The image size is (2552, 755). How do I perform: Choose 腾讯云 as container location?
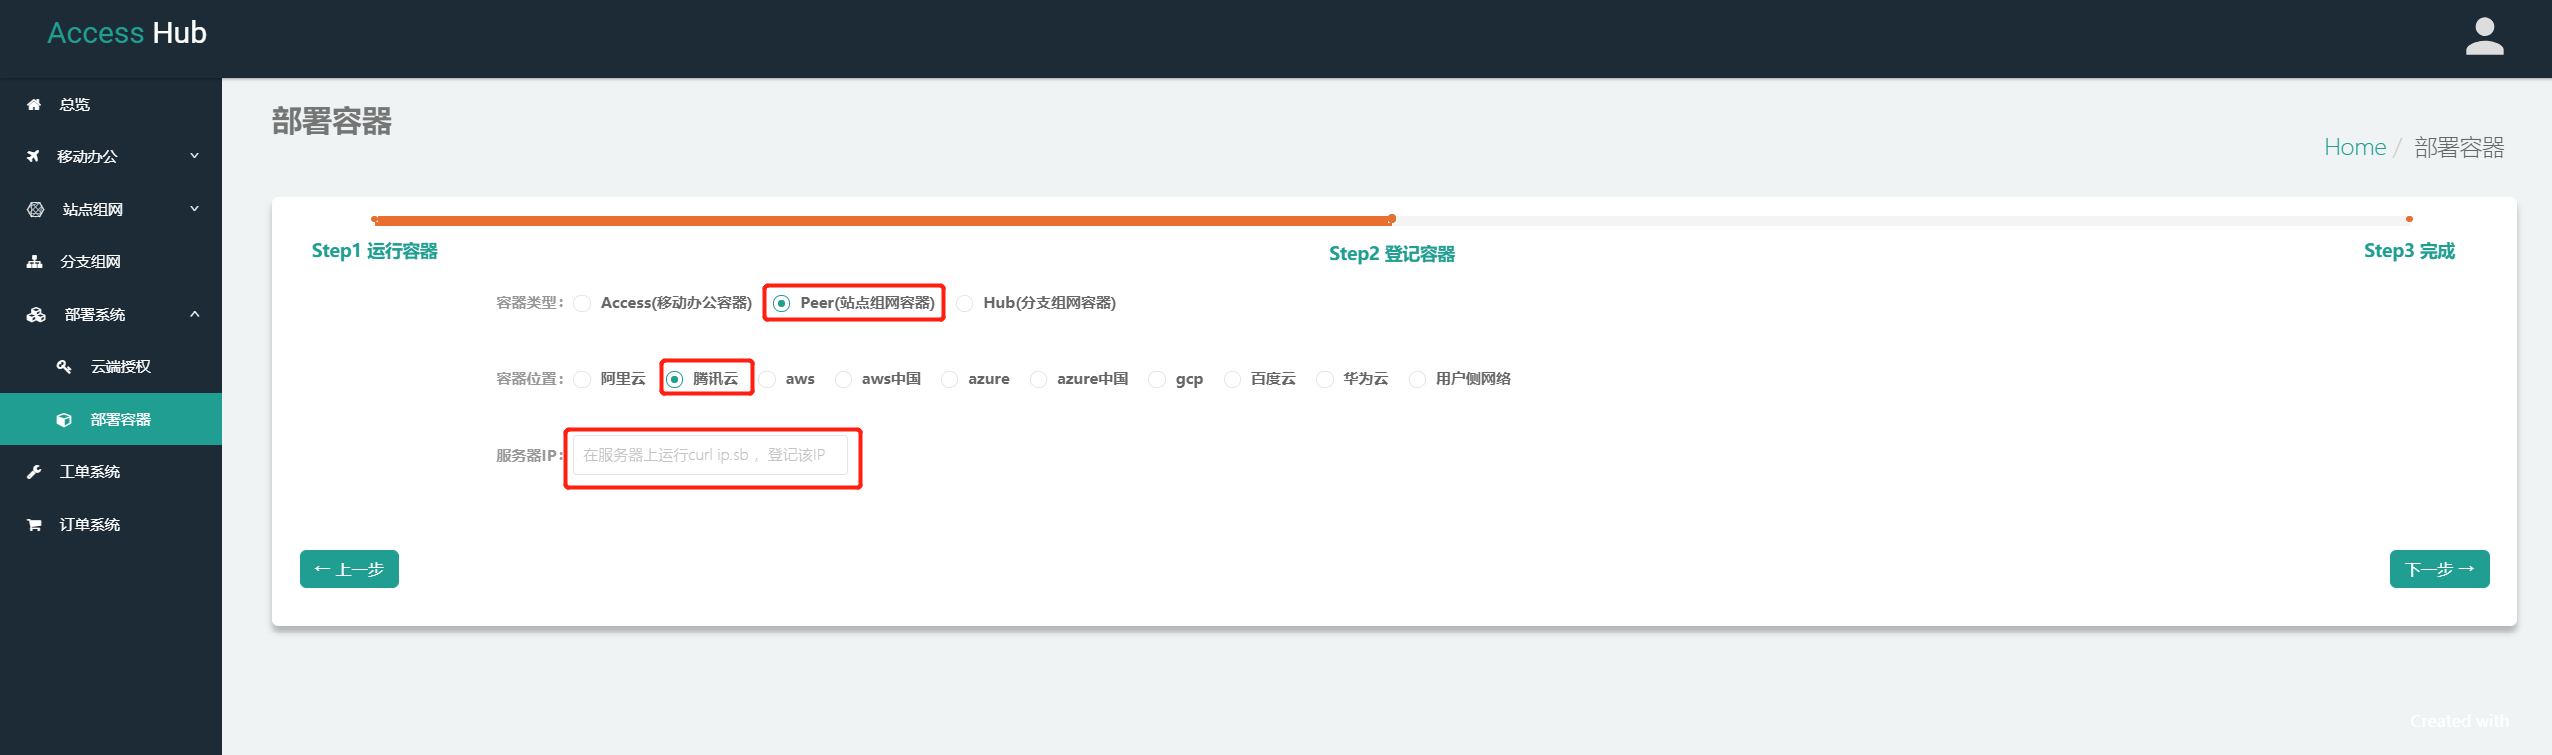point(675,379)
